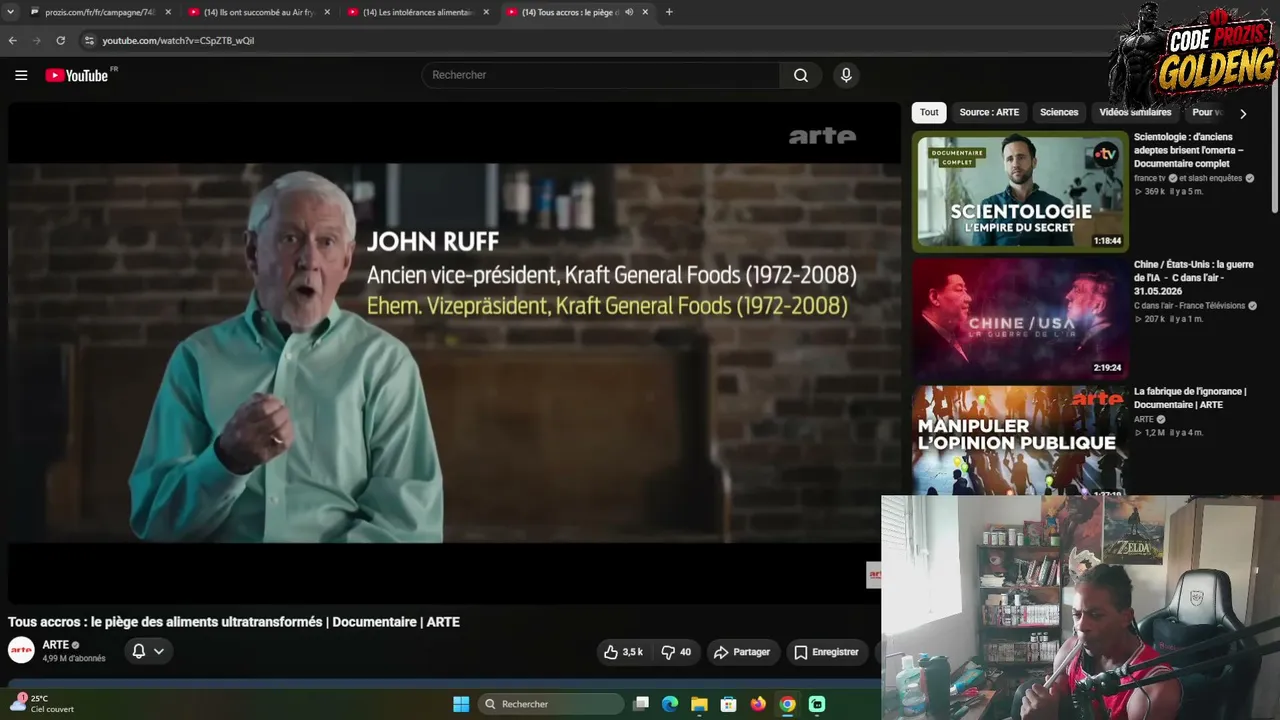Open the site information icon in address bar

tap(89, 41)
